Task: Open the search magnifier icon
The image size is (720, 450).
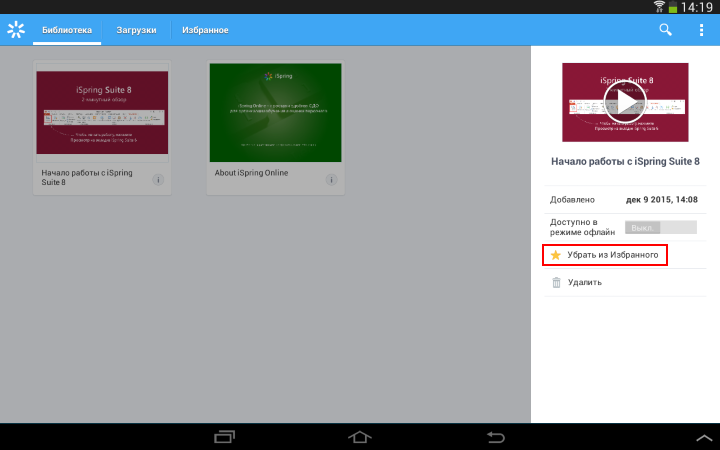Action: (665, 30)
